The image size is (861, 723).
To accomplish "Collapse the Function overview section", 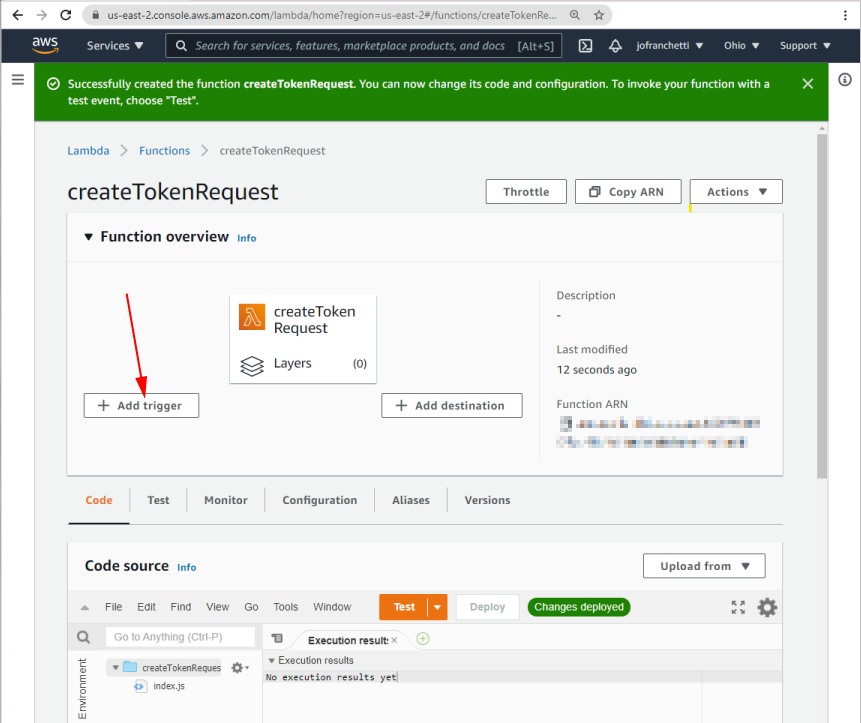I will click(86, 236).
